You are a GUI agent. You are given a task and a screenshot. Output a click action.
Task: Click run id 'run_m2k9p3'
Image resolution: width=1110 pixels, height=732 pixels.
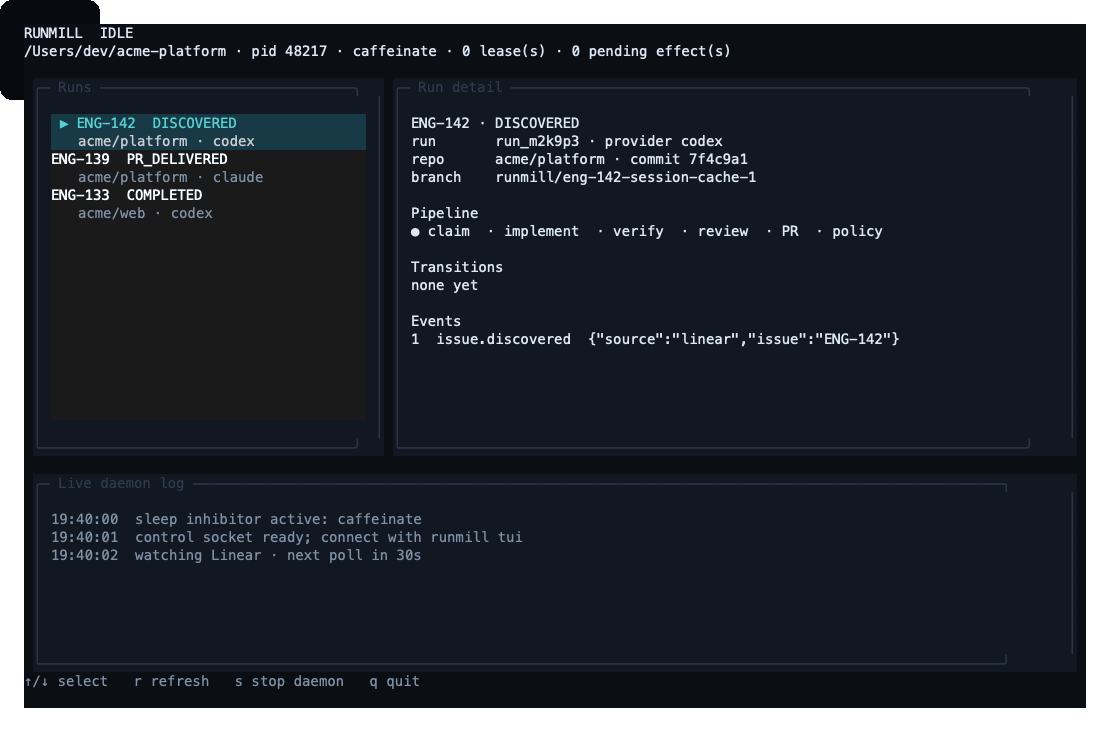click(537, 142)
